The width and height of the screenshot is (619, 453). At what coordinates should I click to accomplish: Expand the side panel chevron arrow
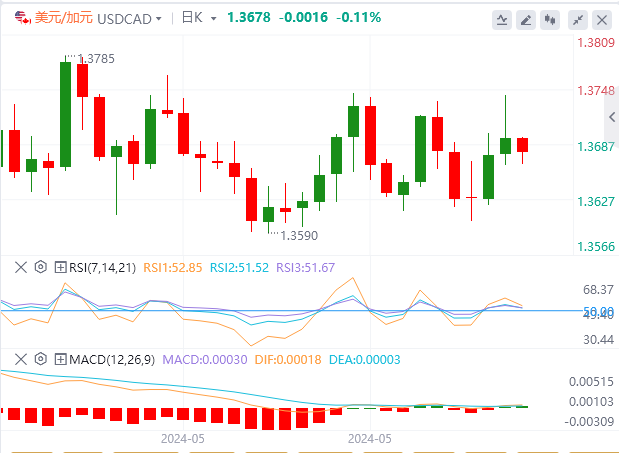pos(612,117)
